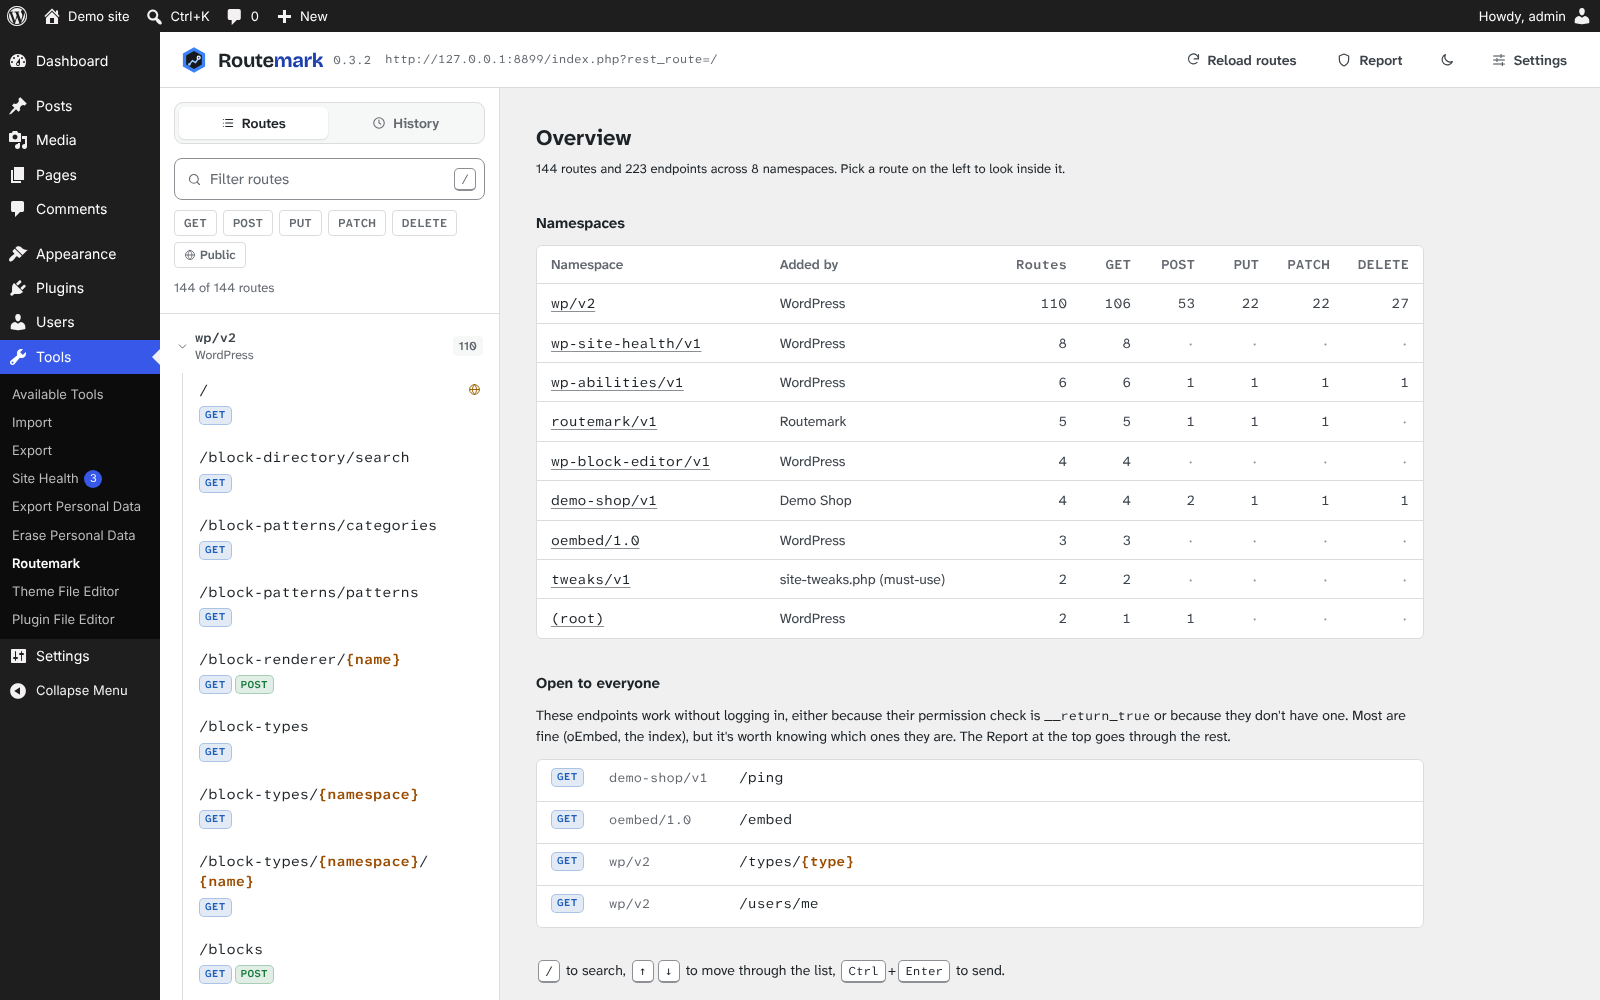Open the Plugins menu
The width and height of the screenshot is (1600, 1000).
80,288
